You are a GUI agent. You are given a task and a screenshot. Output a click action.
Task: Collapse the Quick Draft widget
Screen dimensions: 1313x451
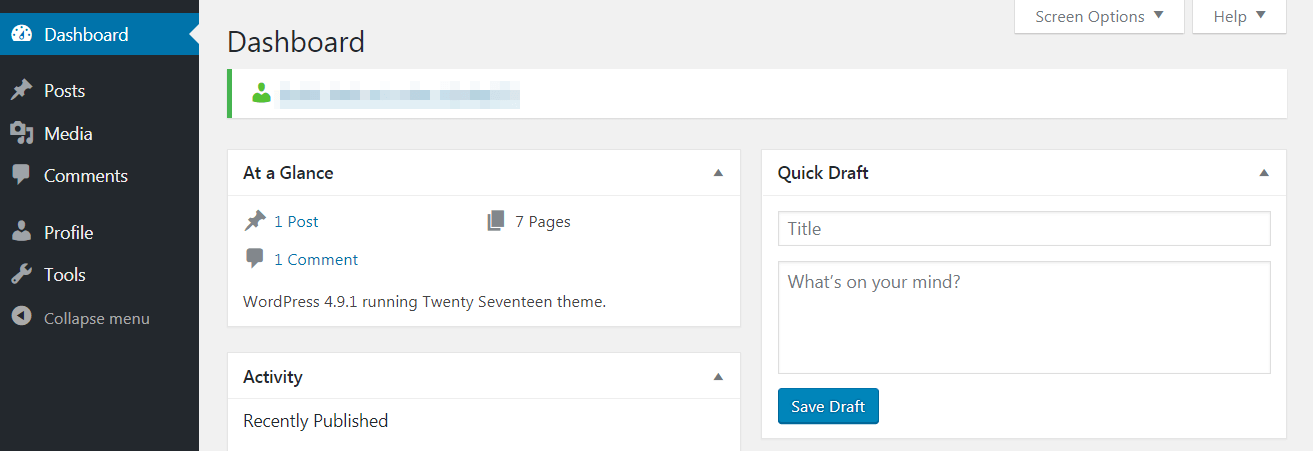click(x=1263, y=172)
